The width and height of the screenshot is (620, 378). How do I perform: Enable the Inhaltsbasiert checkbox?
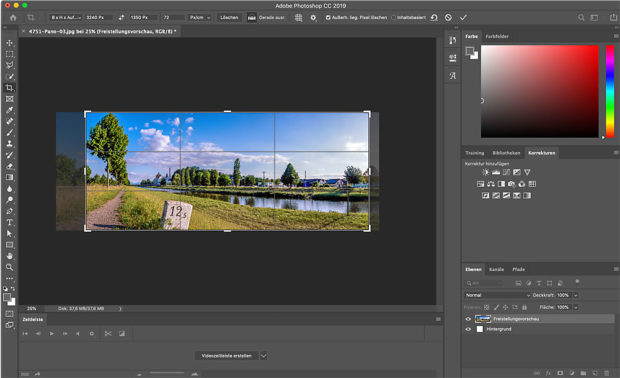pyautogui.click(x=393, y=17)
